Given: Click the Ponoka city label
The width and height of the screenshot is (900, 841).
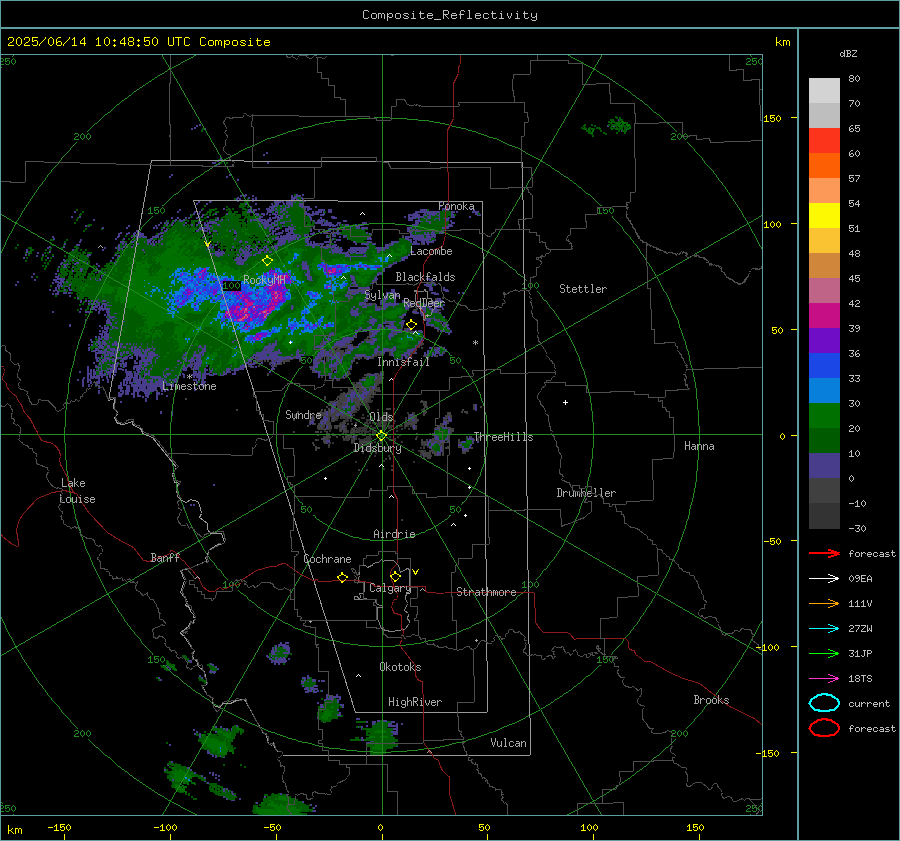Looking at the screenshot, I should tap(456, 206).
